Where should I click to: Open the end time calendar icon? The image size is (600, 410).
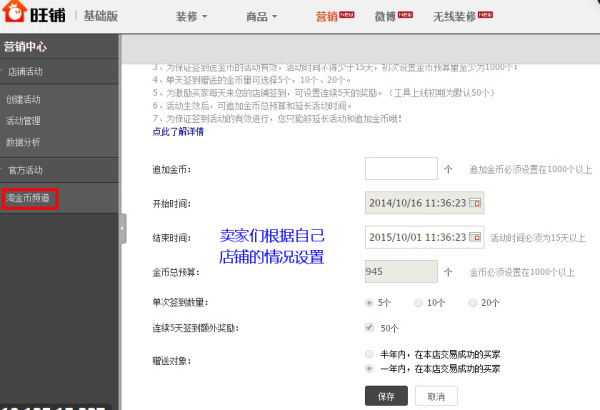pyautogui.click(x=475, y=237)
